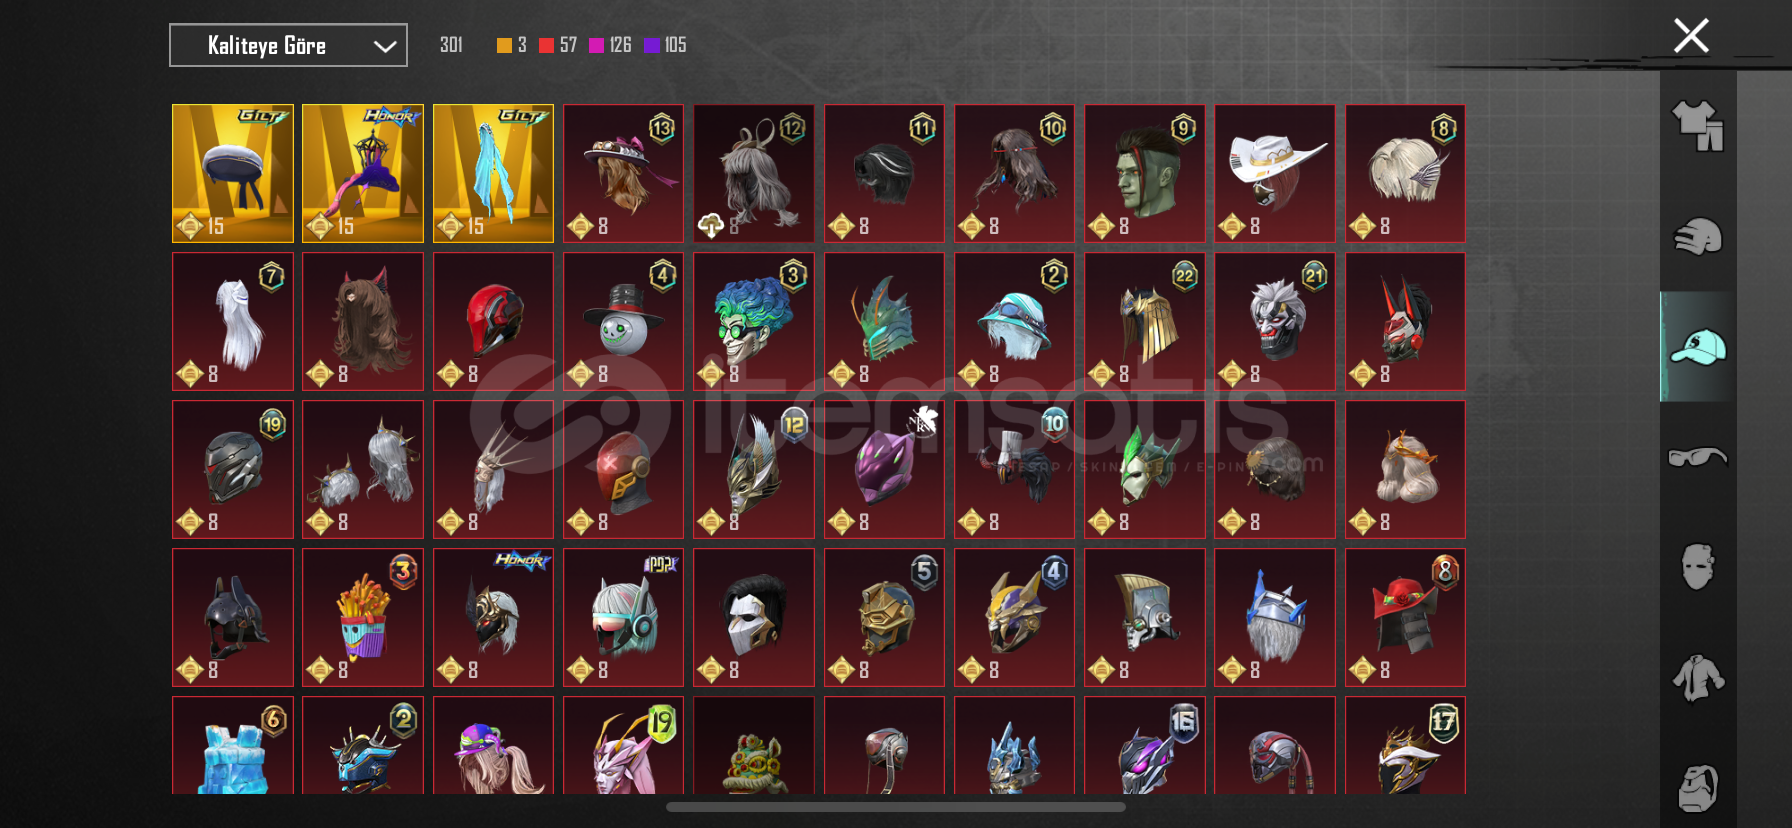This screenshot has width=1792, height=828.
Task: Select the jacket category icon
Action: point(1698,678)
